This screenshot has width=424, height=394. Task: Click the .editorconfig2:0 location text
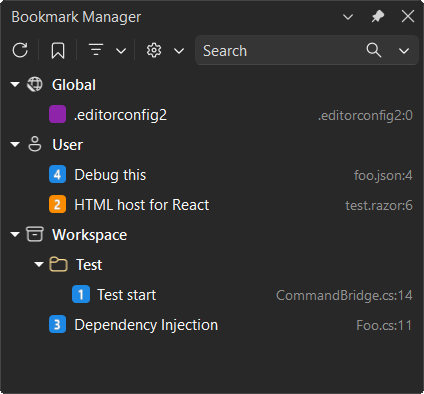point(365,115)
